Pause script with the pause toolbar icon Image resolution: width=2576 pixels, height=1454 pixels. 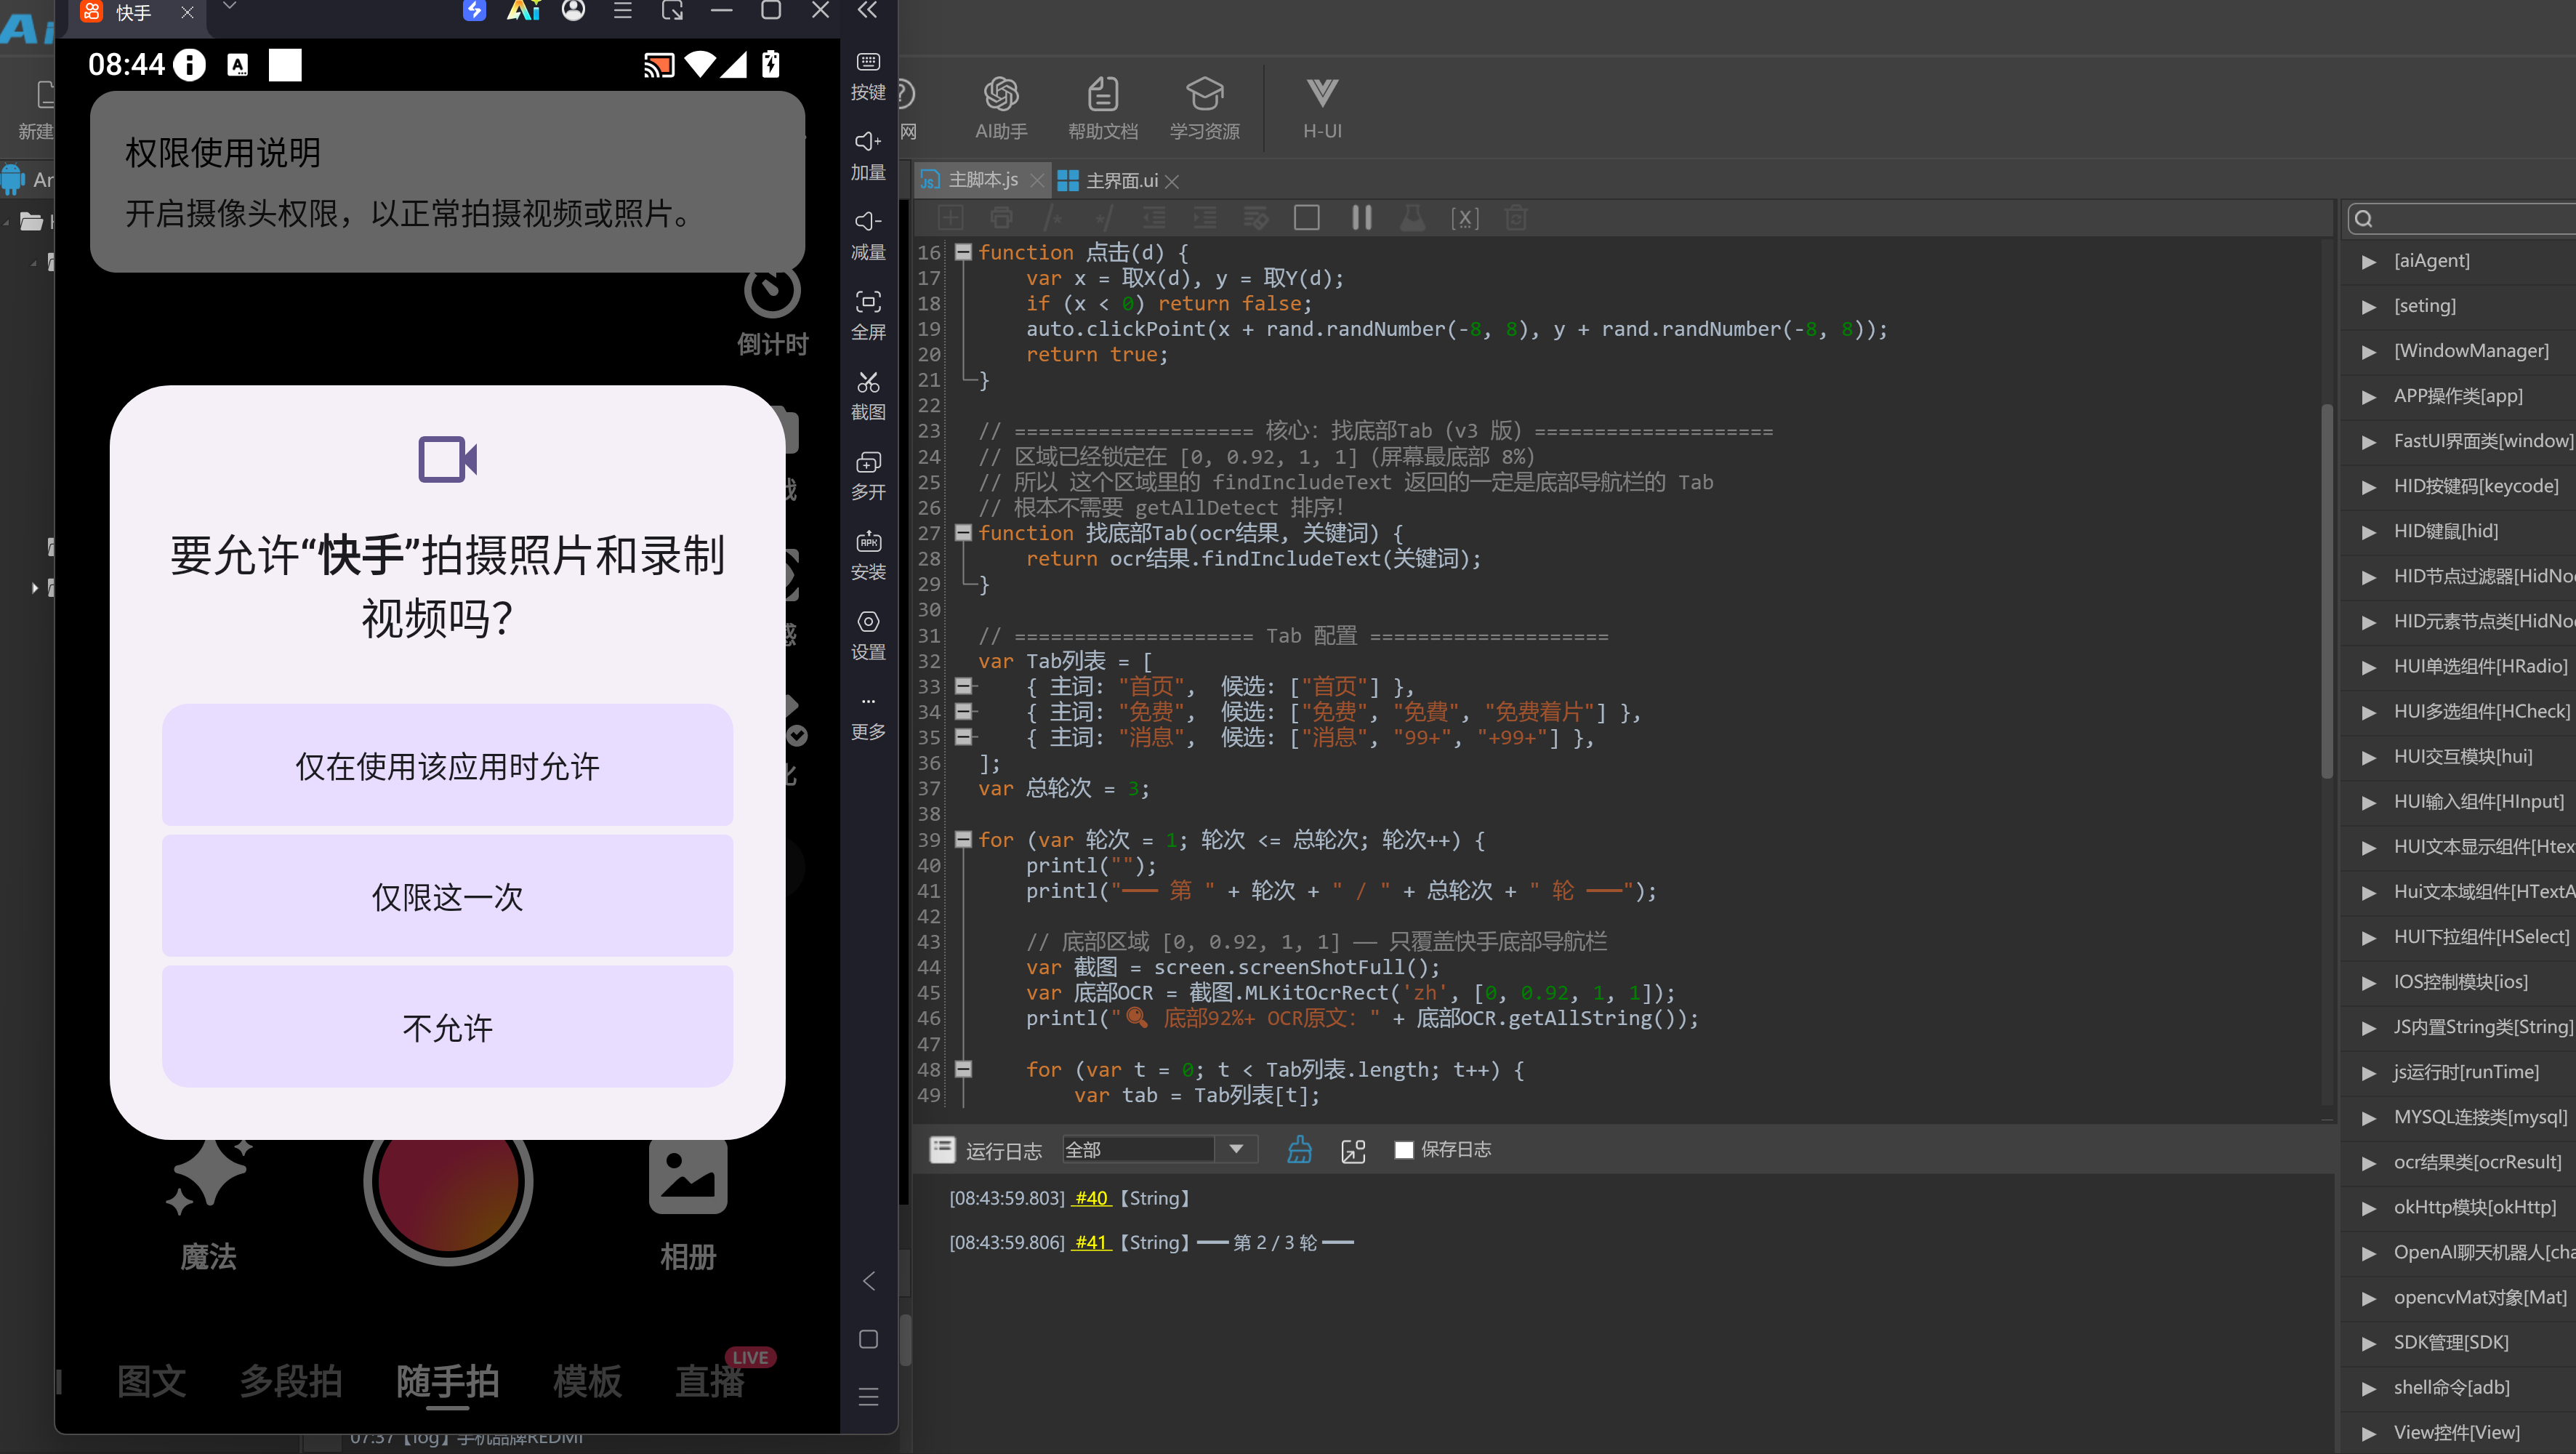click(1361, 218)
